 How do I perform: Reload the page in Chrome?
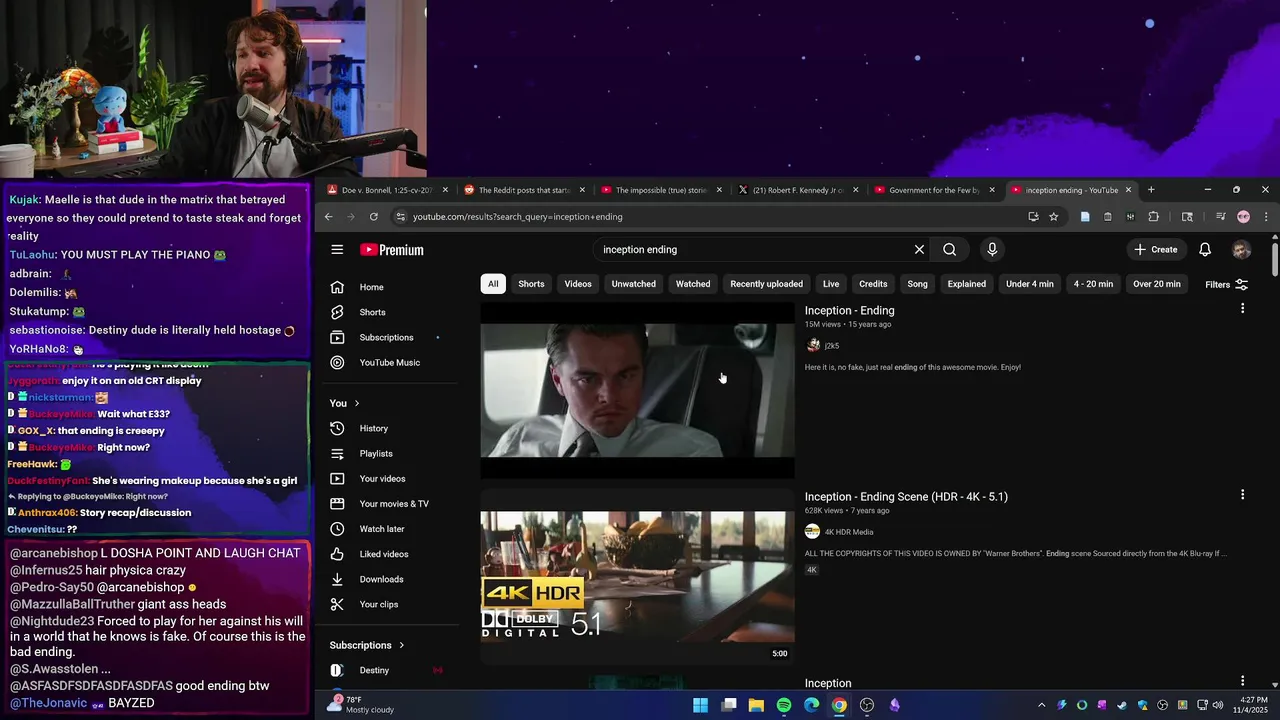coord(373,216)
